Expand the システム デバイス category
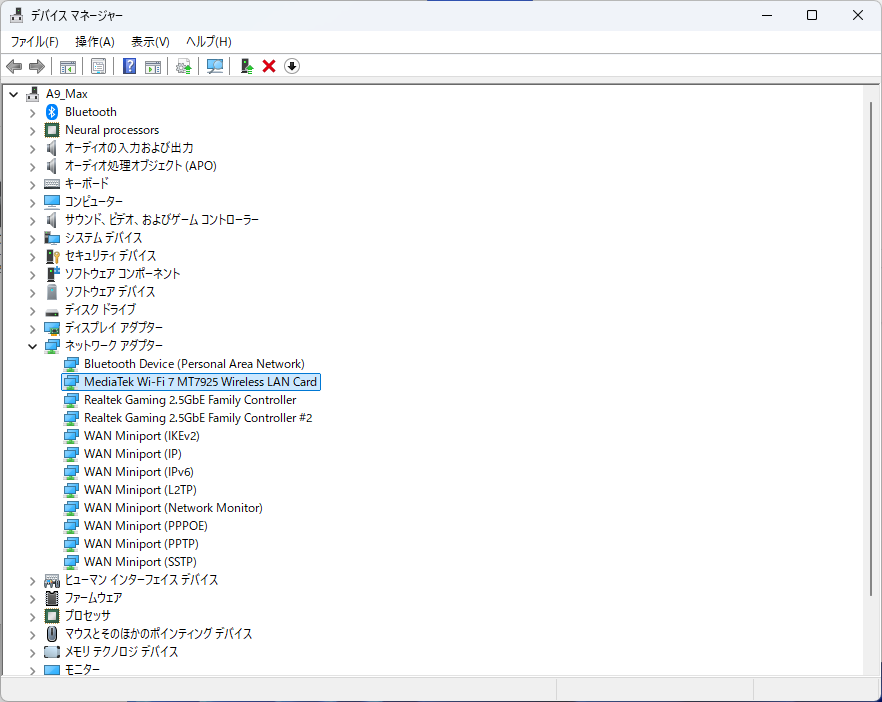 click(x=32, y=238)
